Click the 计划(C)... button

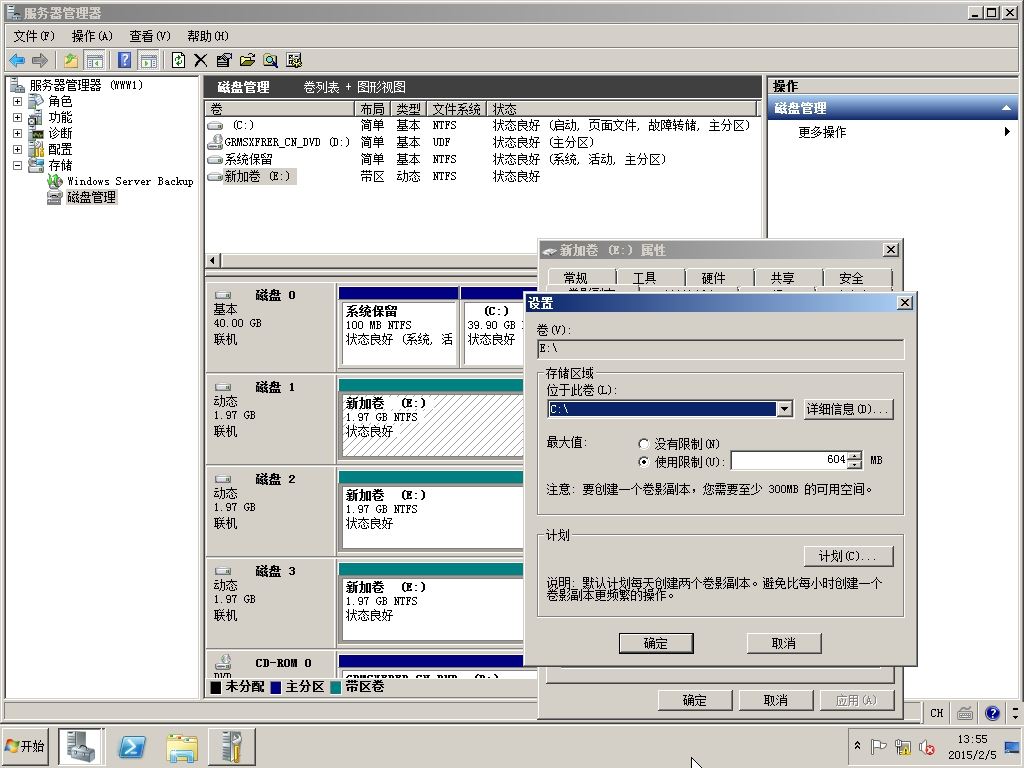tap(848, 556)
